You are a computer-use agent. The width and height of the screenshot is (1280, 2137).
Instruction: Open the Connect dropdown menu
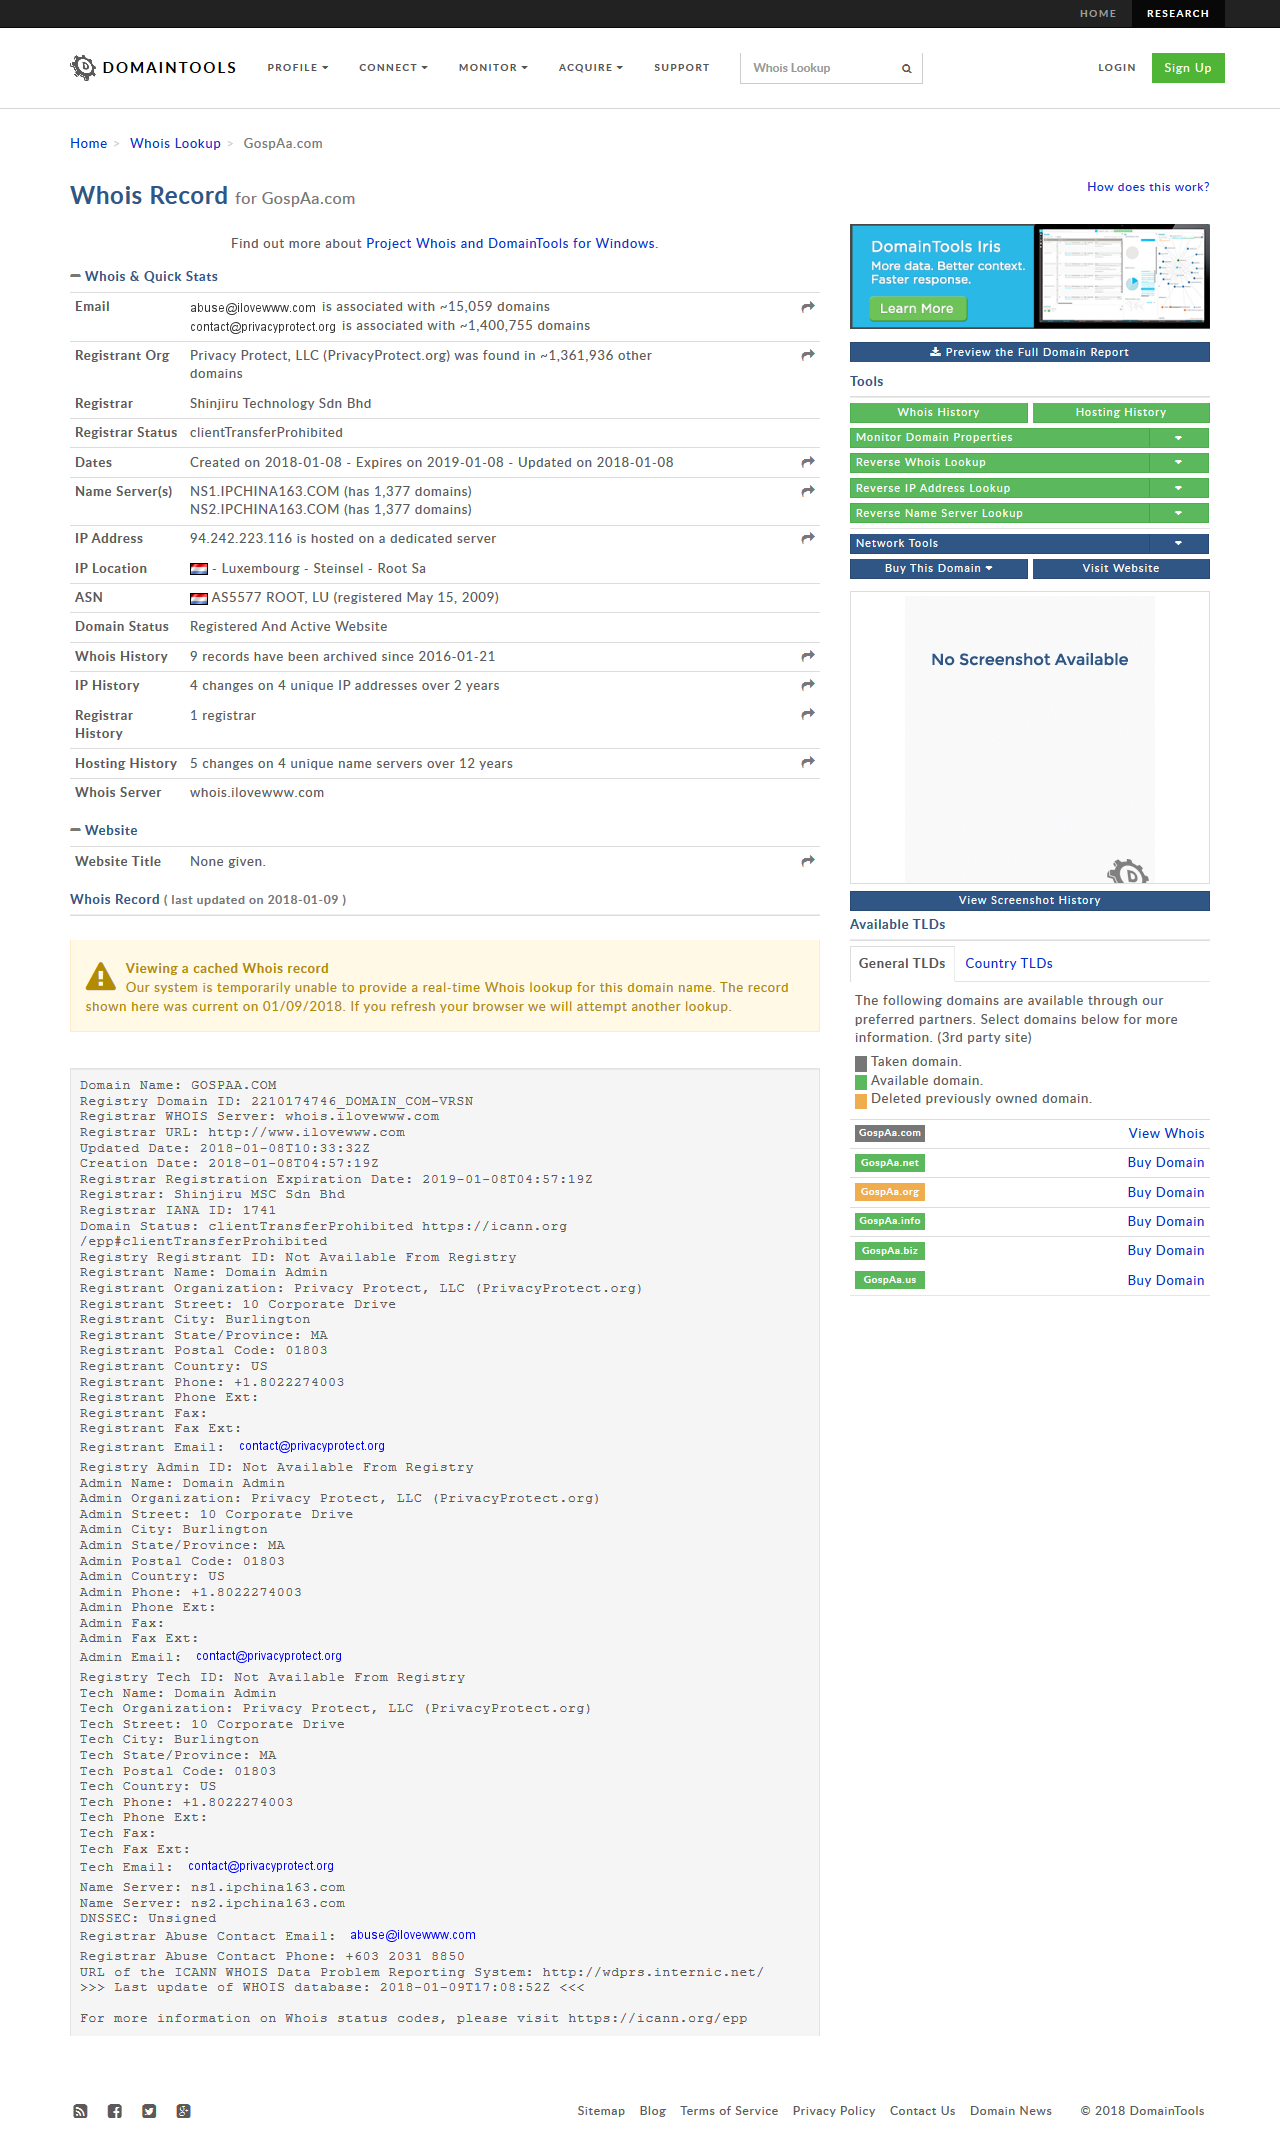(x=393, y=68)
